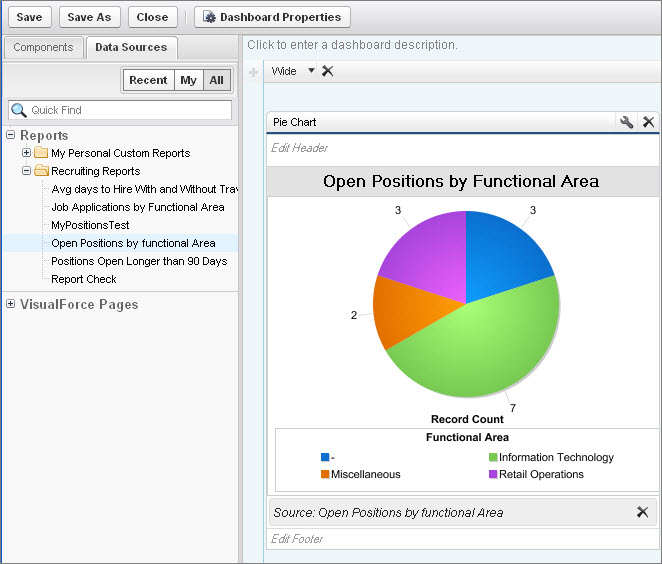Image resolution: width=662 pixels, height=564 pixels.
Task: Click the green Information Technology legend swatch
Action: pyautogui.click(x=493, y=457)
